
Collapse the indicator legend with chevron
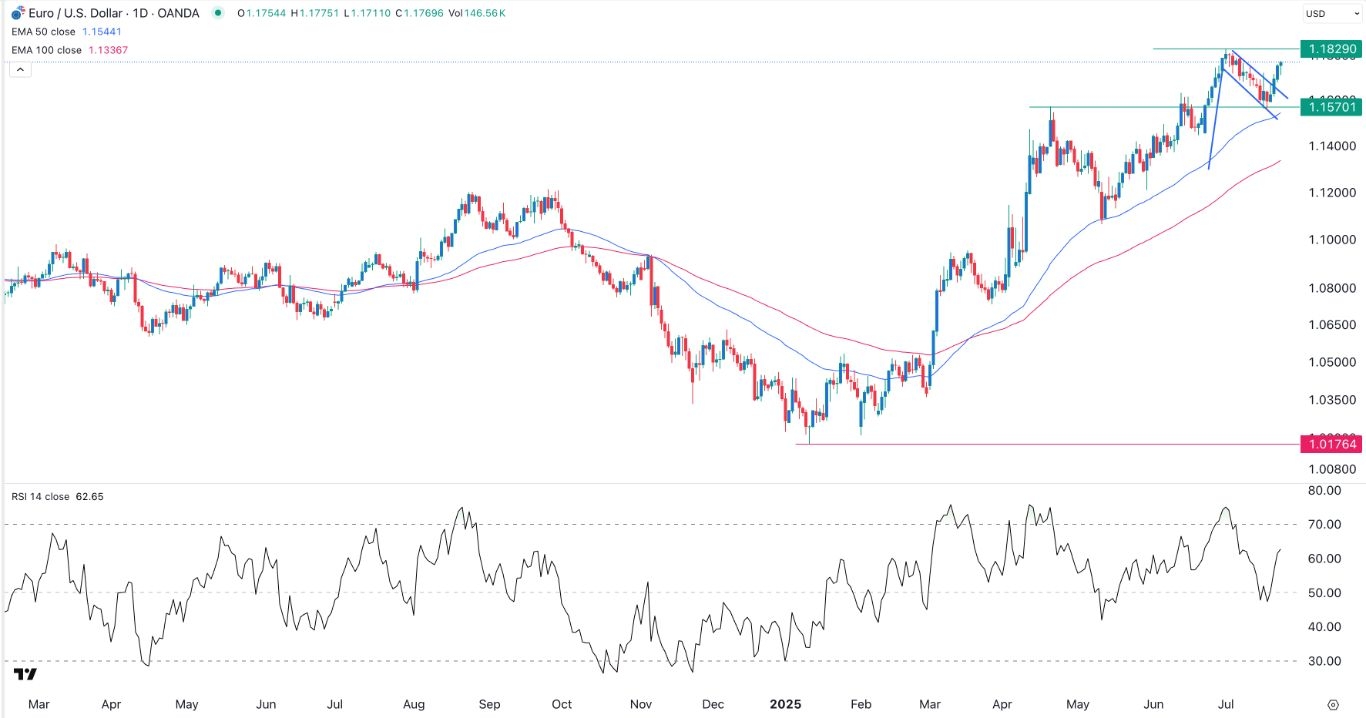point(18,69)
